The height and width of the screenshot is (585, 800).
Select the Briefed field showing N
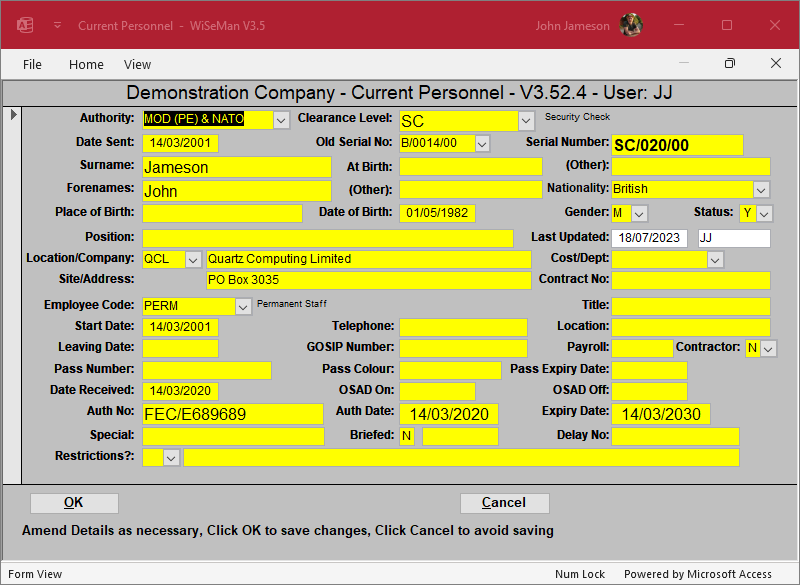406,436
